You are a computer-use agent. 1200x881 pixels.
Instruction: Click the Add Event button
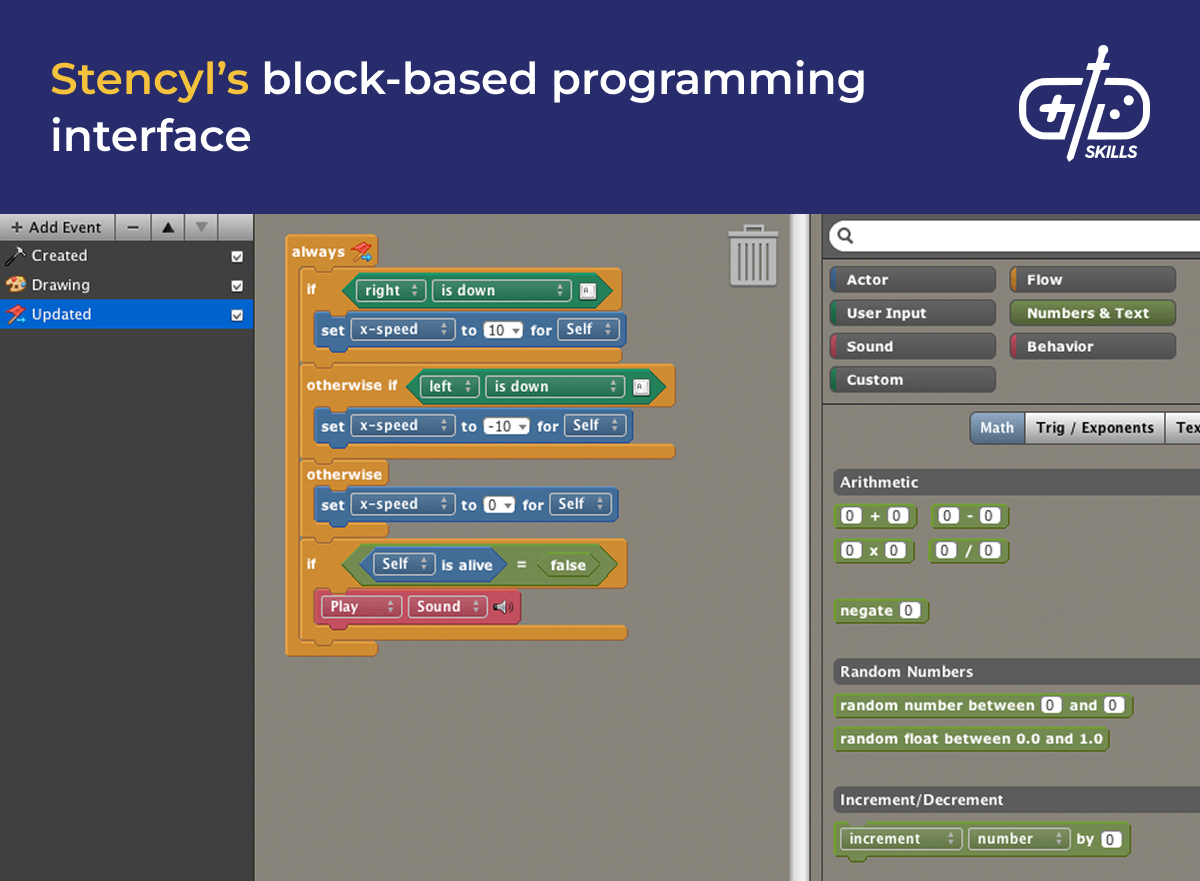[x=57, y=227]
